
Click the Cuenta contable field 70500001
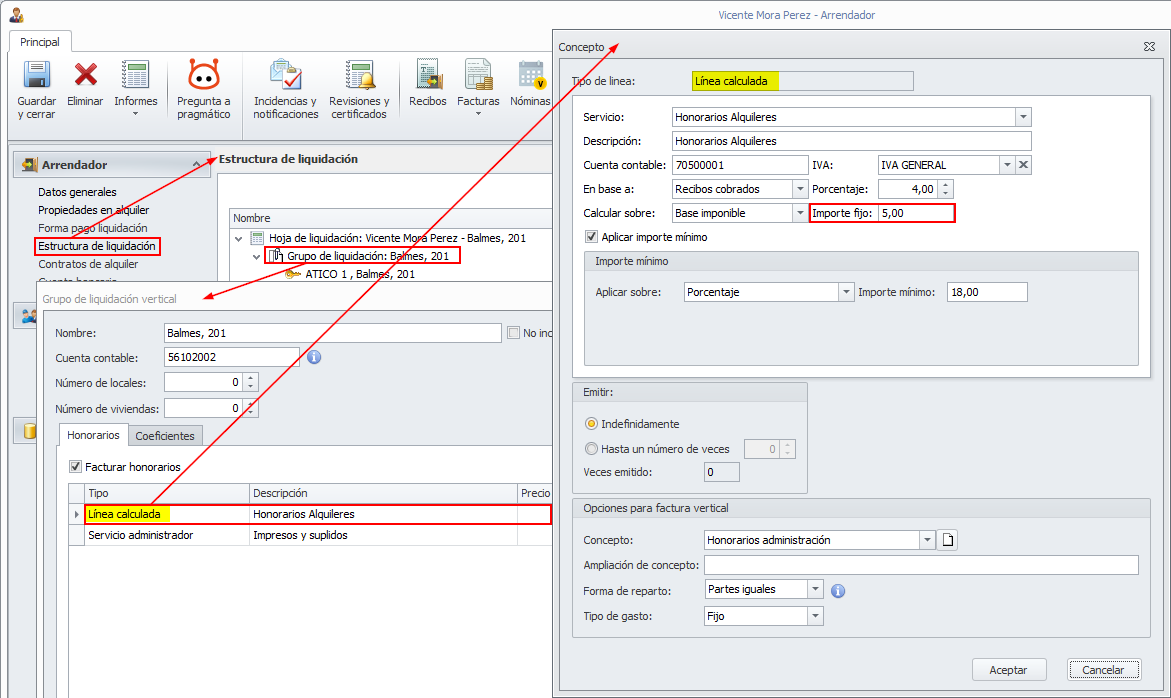740,165
